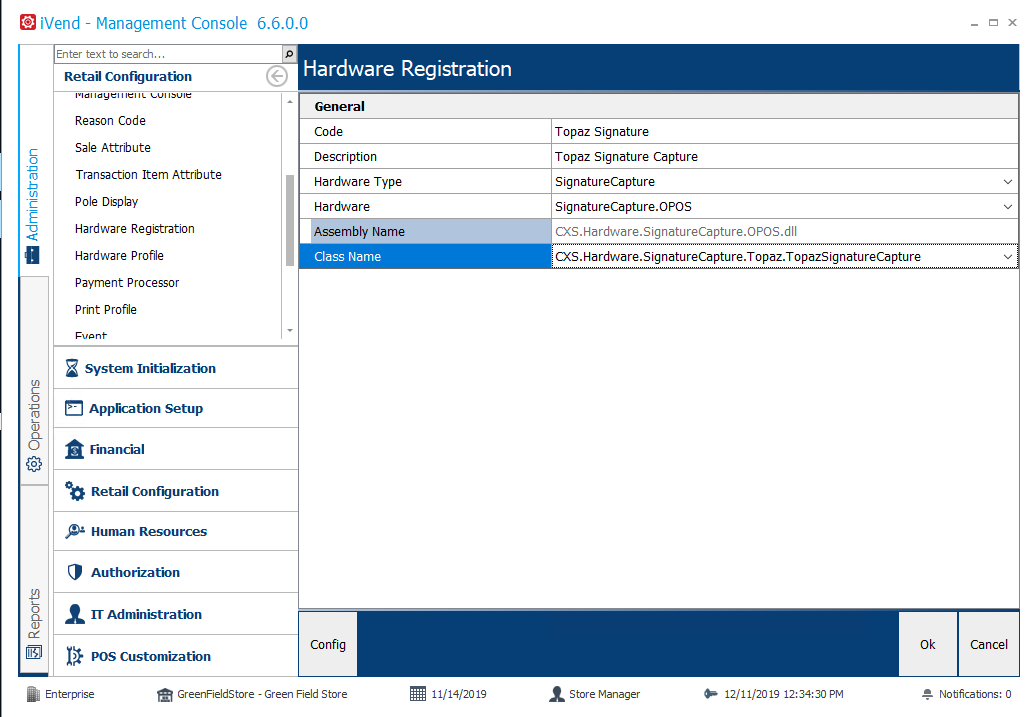This screenshot has width=1033, height=717.
Task: Open the Human Resources section
Action: point(176,531)
